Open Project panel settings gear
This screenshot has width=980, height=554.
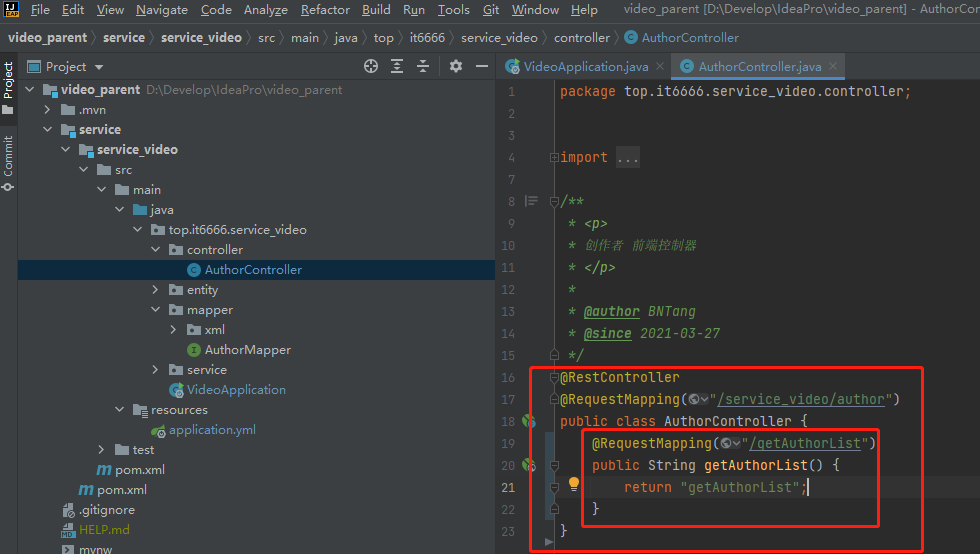[x=456, y=66]
